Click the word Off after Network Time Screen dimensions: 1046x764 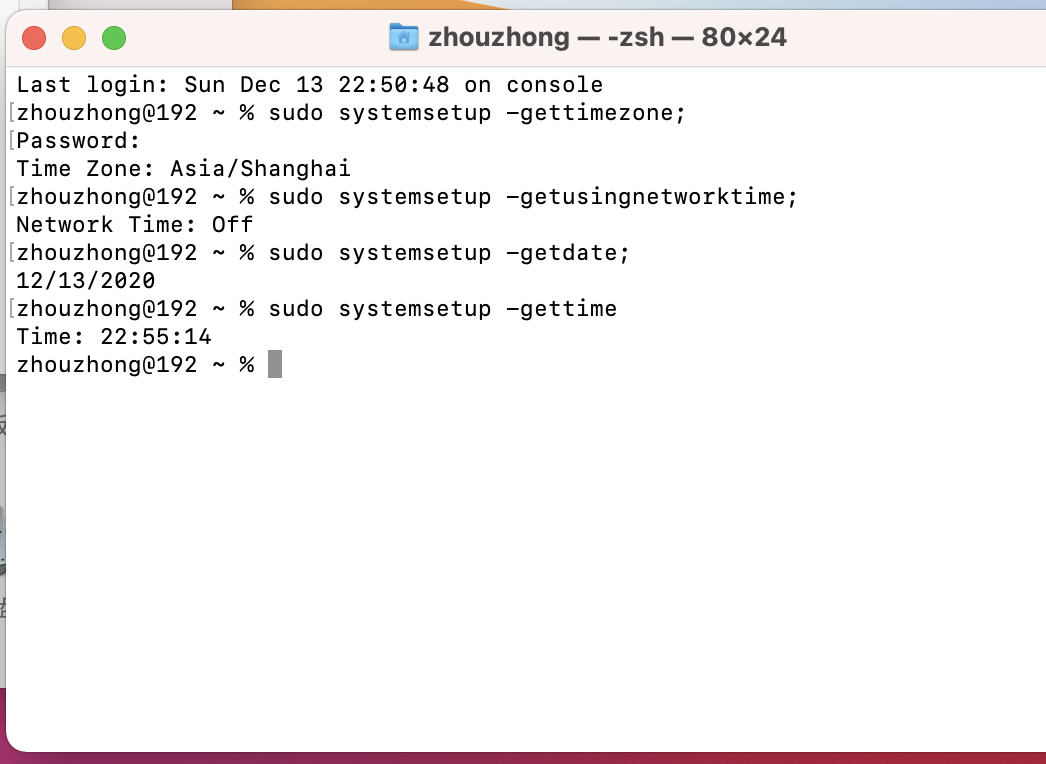tap(232, 225)
